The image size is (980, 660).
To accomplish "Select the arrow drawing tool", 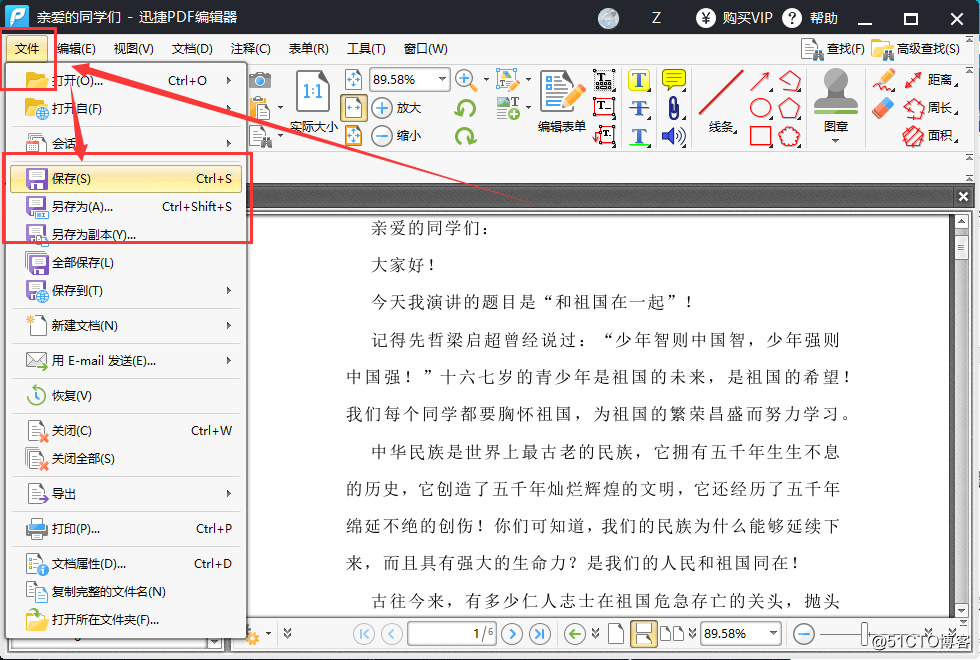I will [x=760, y=81].
